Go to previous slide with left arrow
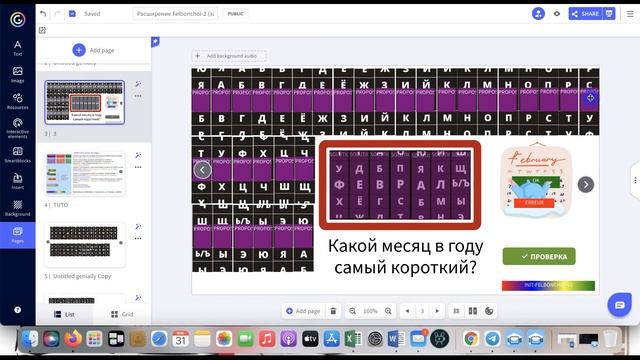 click(202, 170)
